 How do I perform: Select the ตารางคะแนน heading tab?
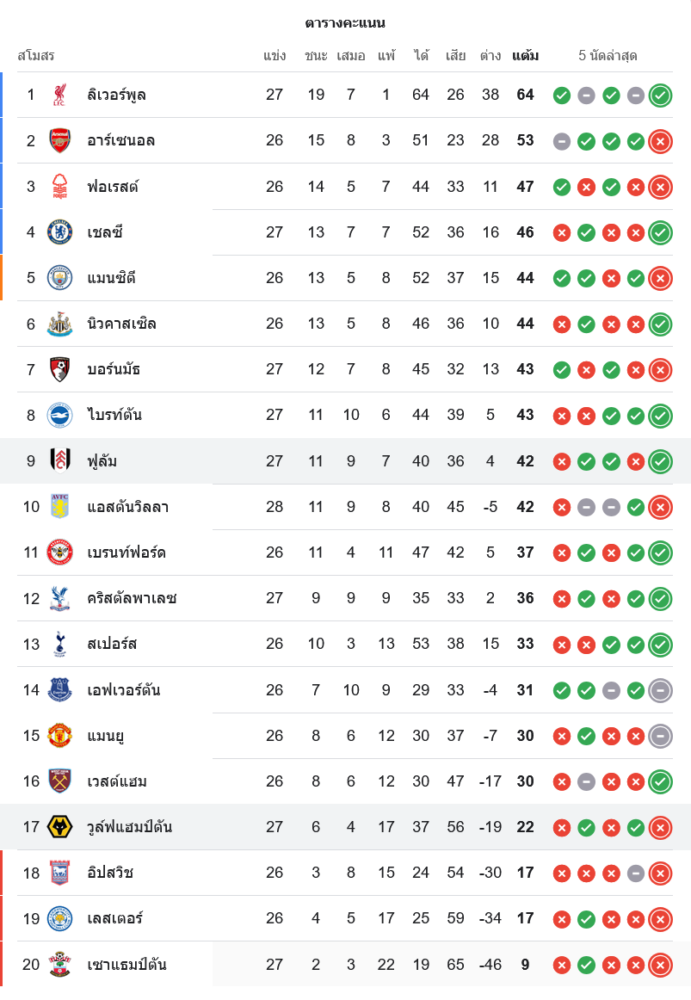345,23
